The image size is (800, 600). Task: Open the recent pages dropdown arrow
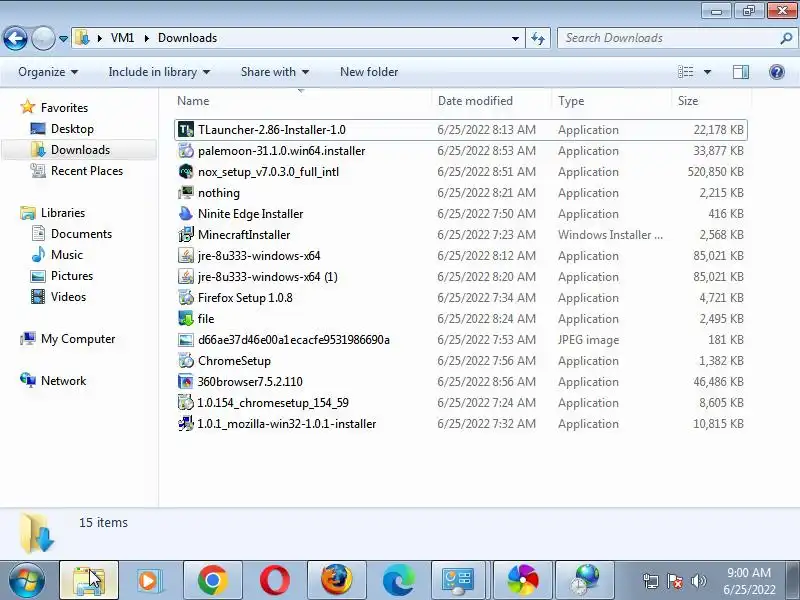(x=63, y=39)
